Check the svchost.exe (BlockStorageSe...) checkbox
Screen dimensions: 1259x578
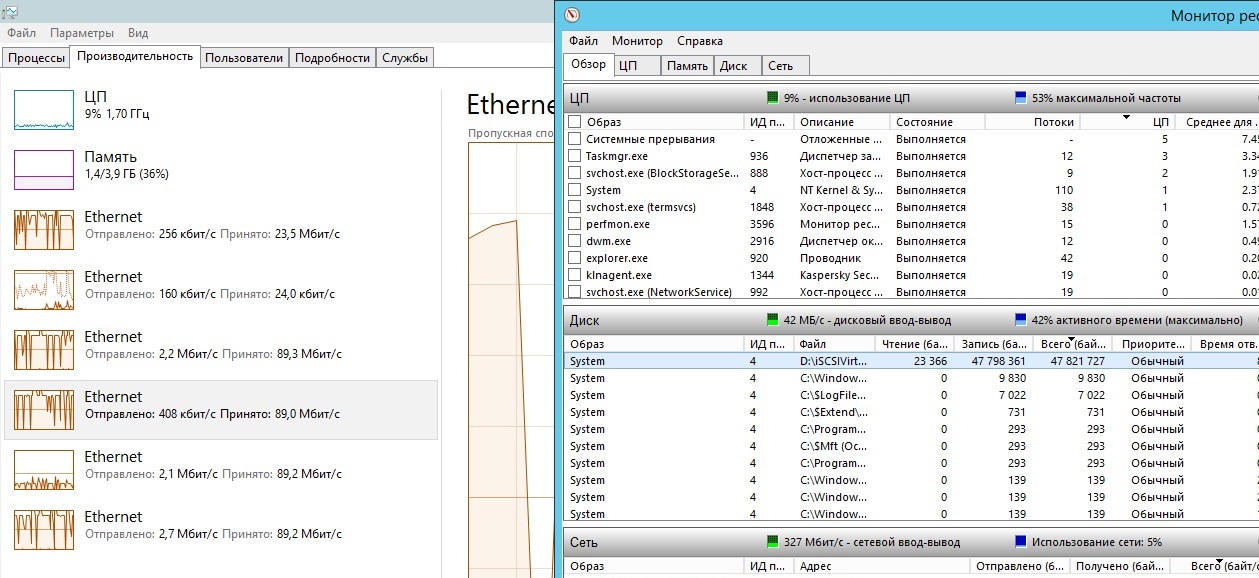574,173
